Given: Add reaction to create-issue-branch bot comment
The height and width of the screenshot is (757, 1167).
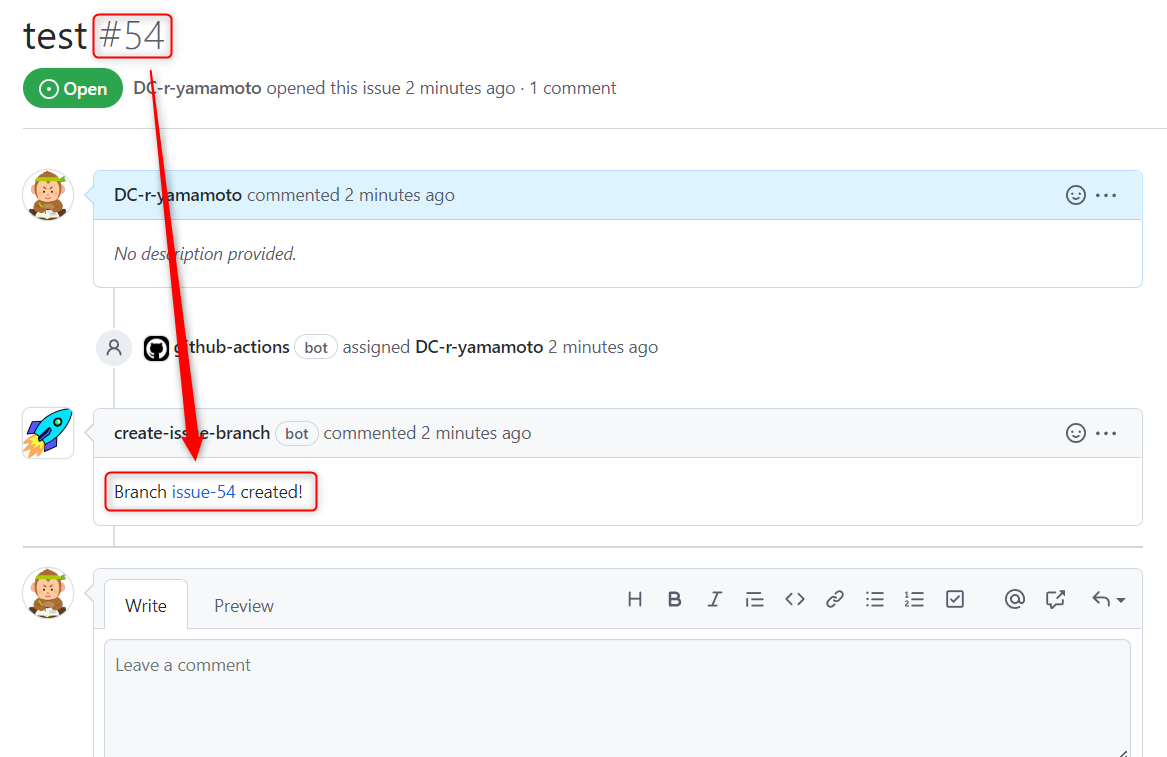Looking at the screenshot, I should (1075, 433).
